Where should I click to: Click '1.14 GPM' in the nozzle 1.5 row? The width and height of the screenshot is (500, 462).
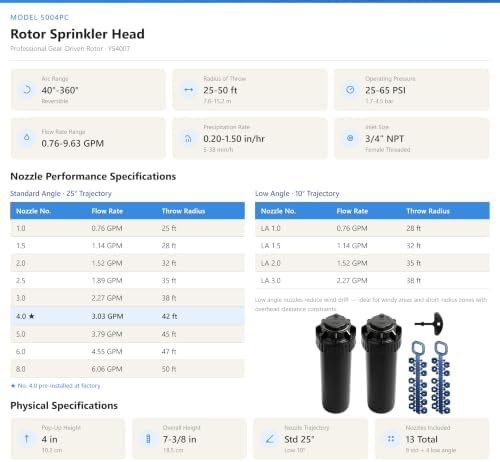107,246
